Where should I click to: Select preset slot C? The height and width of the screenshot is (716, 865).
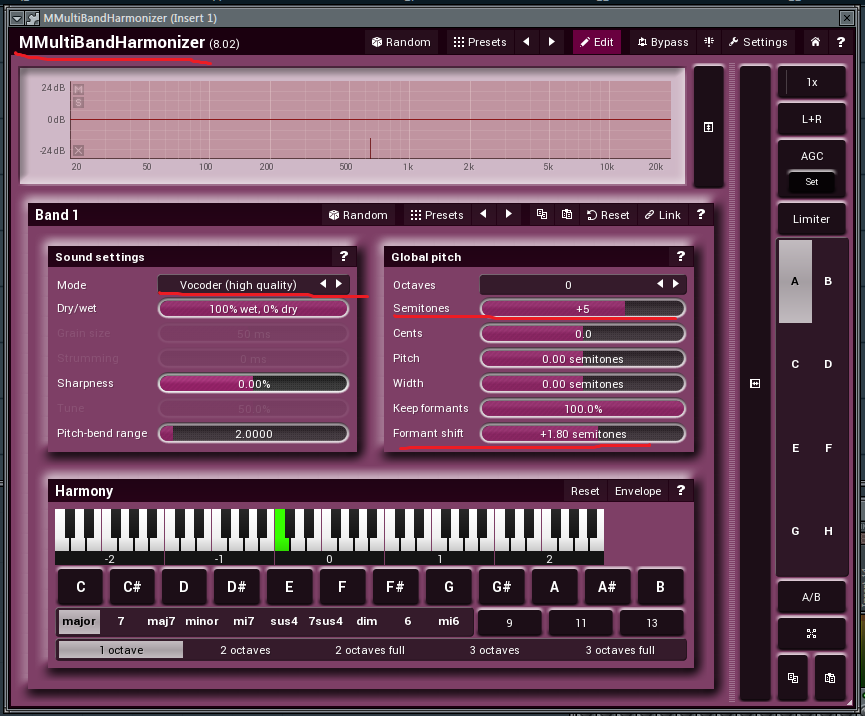[795, 365]
